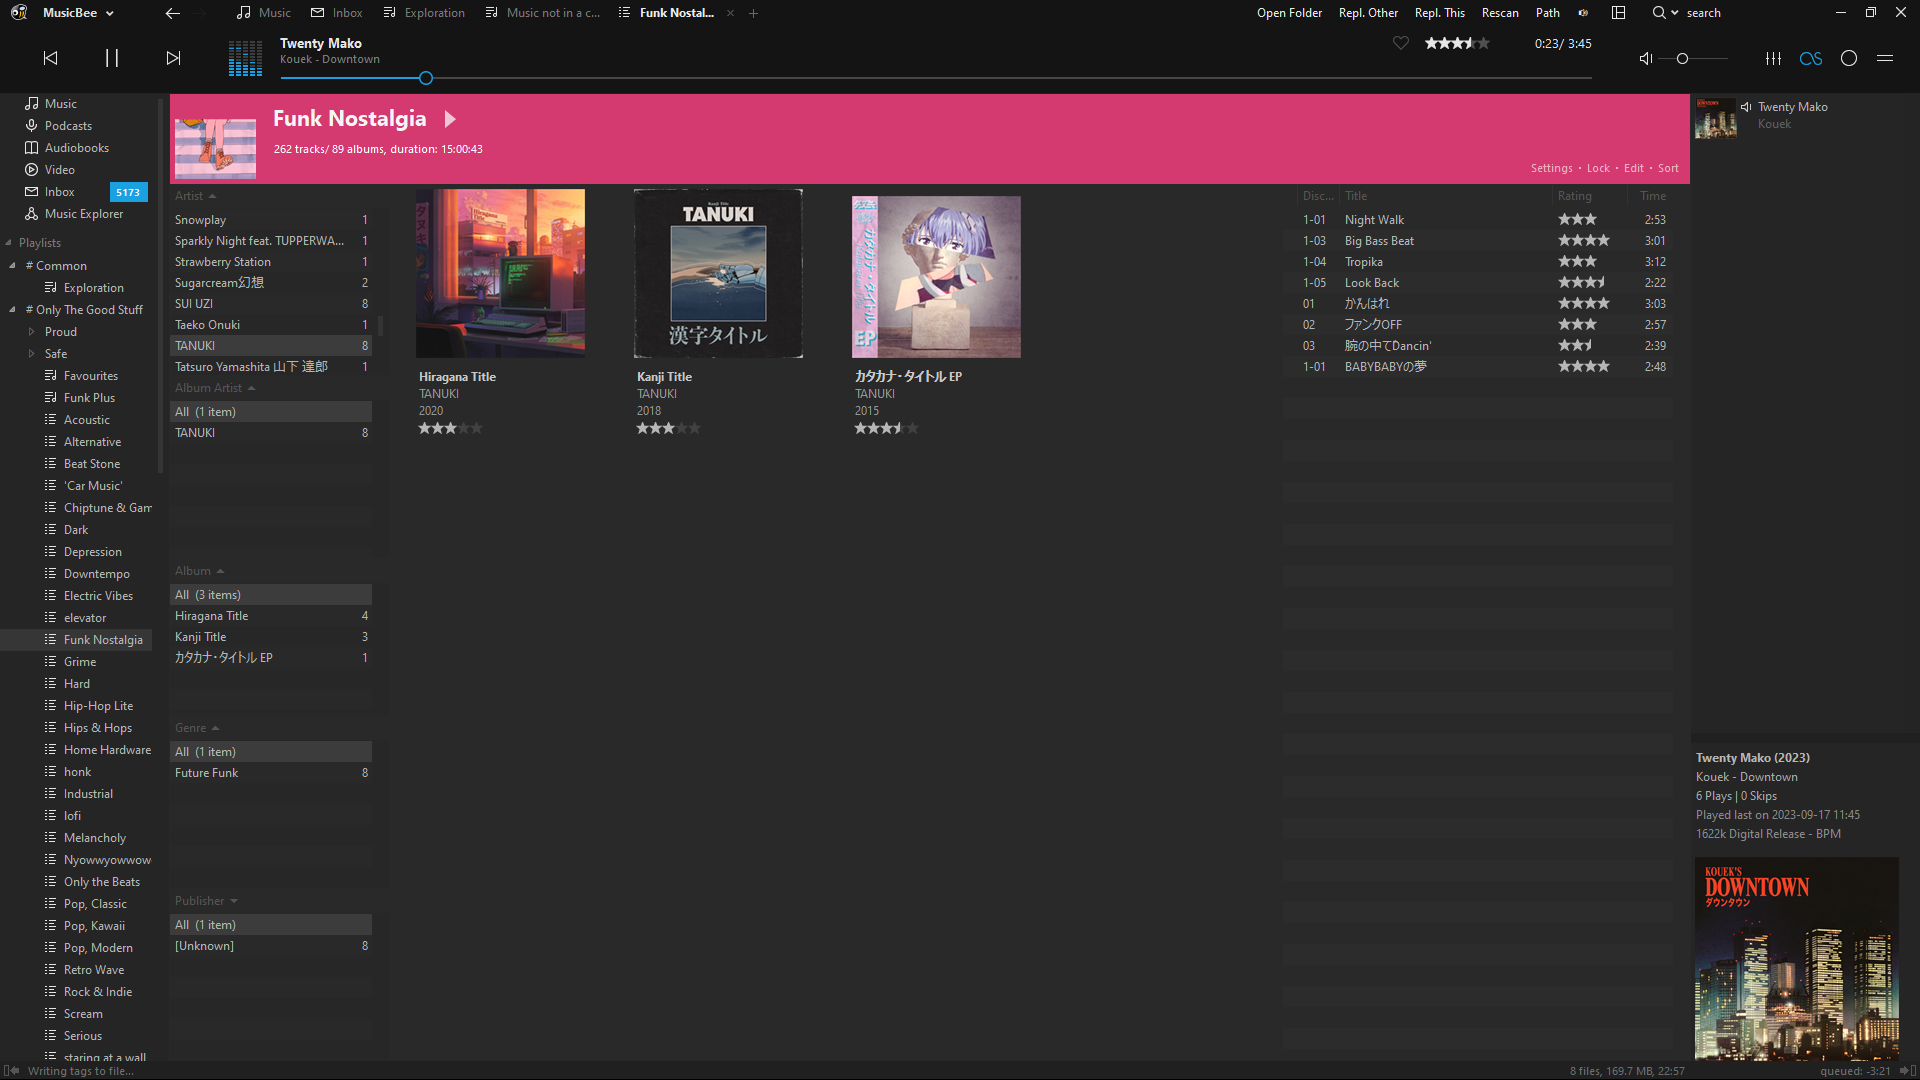The image size is (1920, 1080).
Task: Open the 'Music not in a c...' tab
Action: 543,13
